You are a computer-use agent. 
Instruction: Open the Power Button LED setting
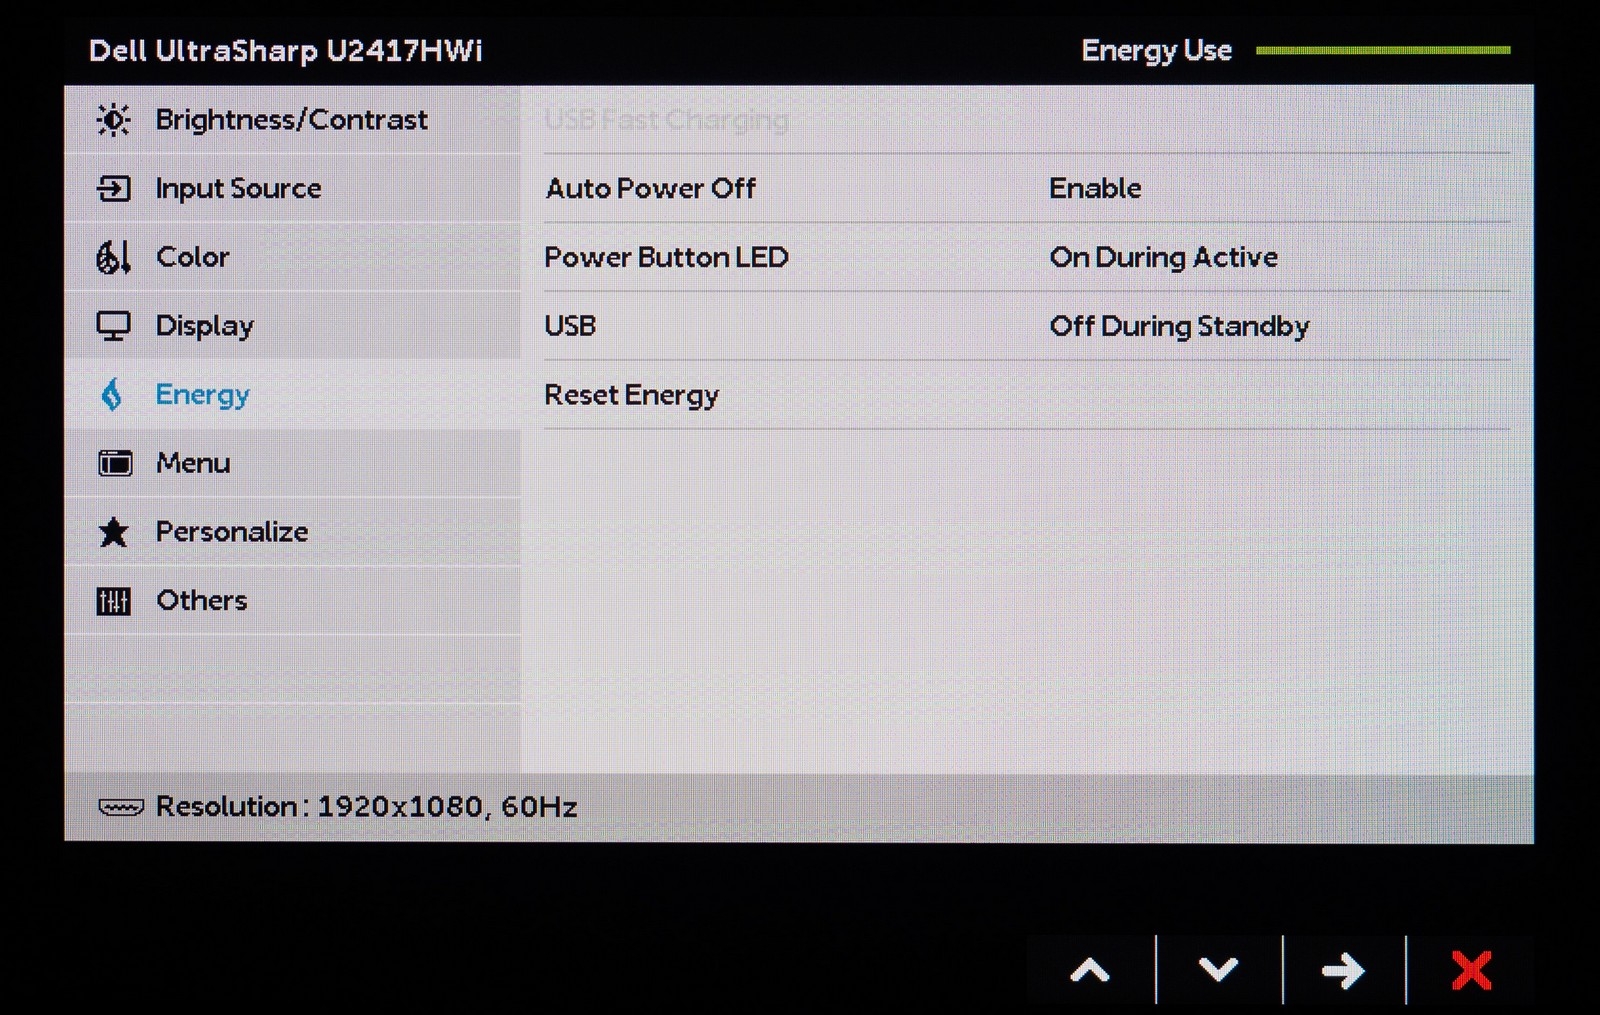click(x=666, y=257)
